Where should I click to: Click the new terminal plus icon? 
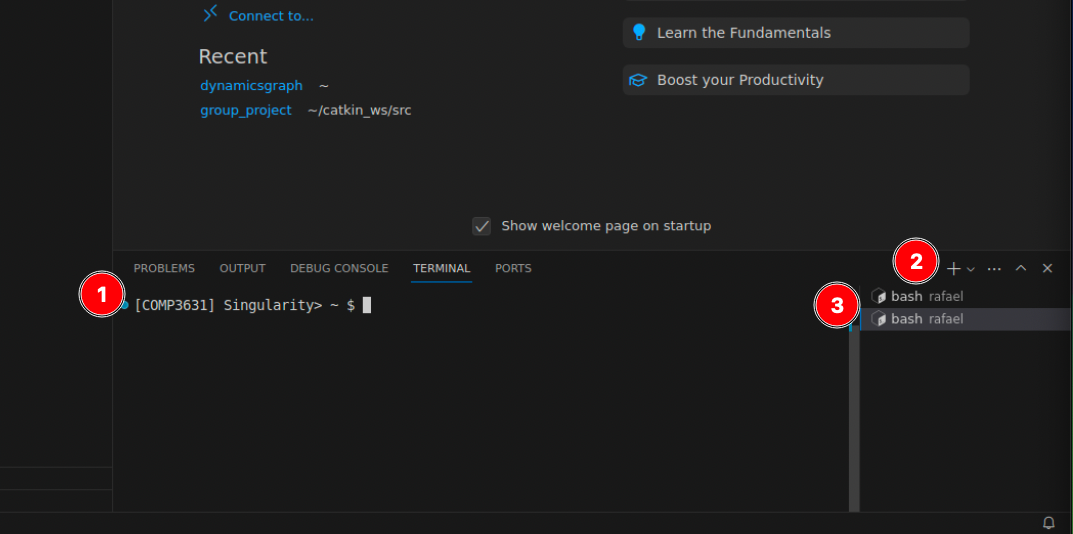[953, 269]
